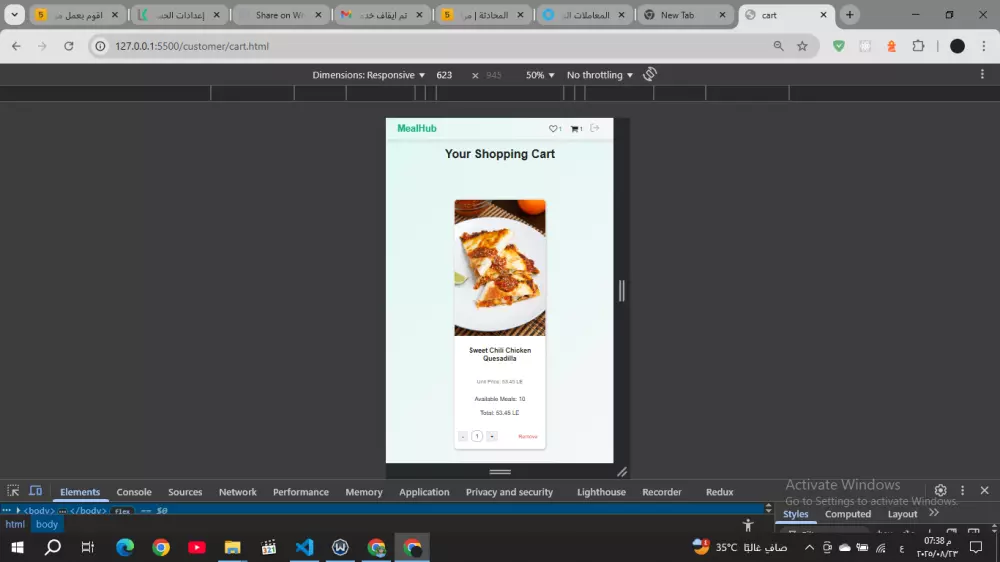Open DevTools settings gear
This screenshot has width=1000, height=562.
[x=941, y=490]
